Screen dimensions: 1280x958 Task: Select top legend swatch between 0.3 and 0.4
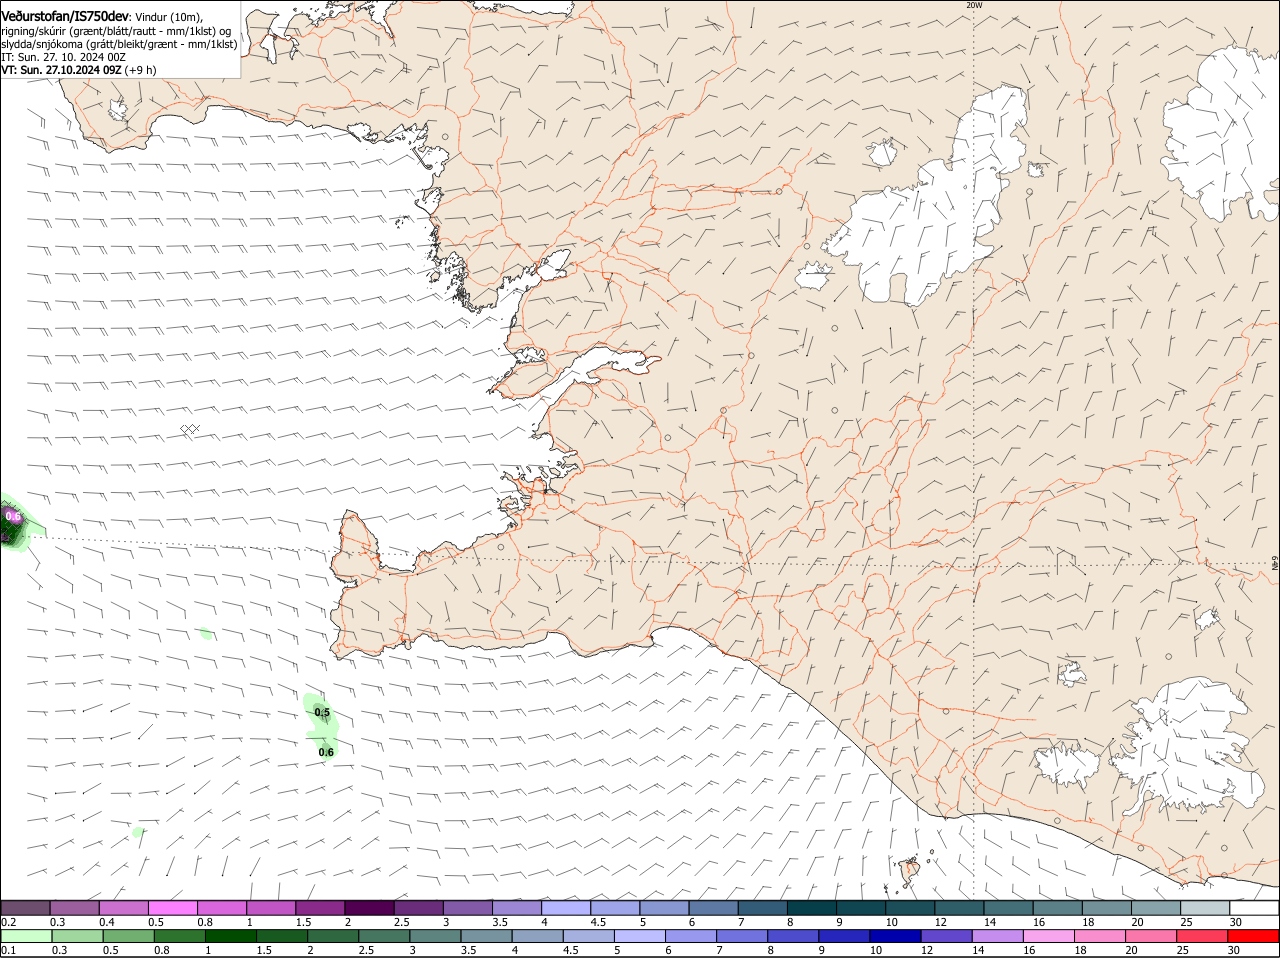(75, 907)
